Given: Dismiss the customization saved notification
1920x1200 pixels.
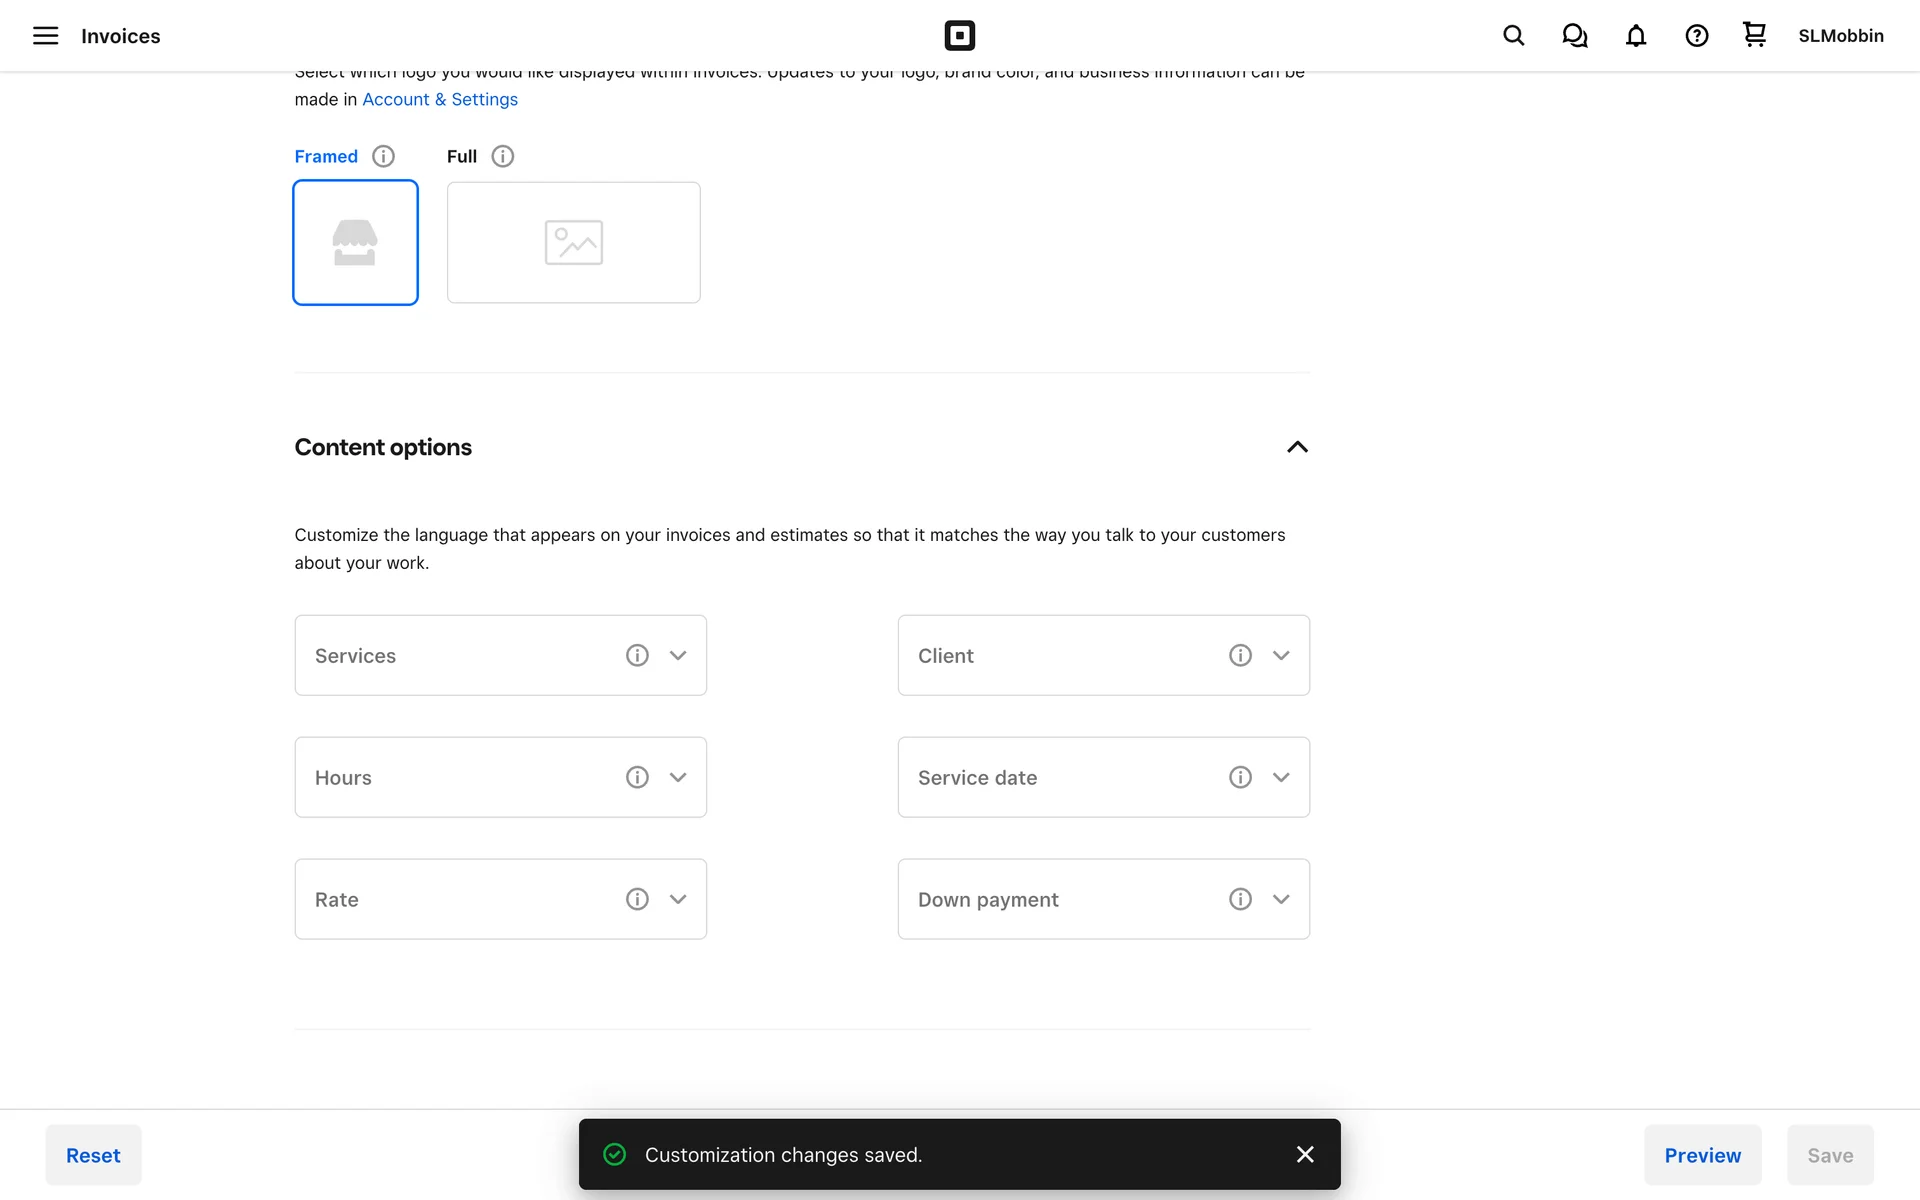Looking at the screenshot, I should point(1305,1154).
